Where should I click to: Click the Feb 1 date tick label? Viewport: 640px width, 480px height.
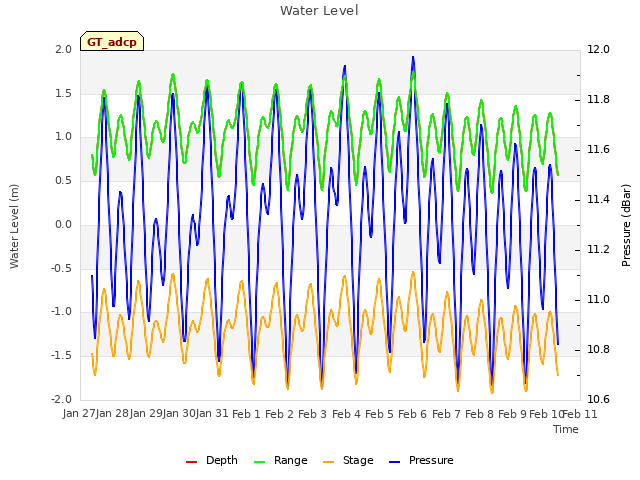click(246, 414)
